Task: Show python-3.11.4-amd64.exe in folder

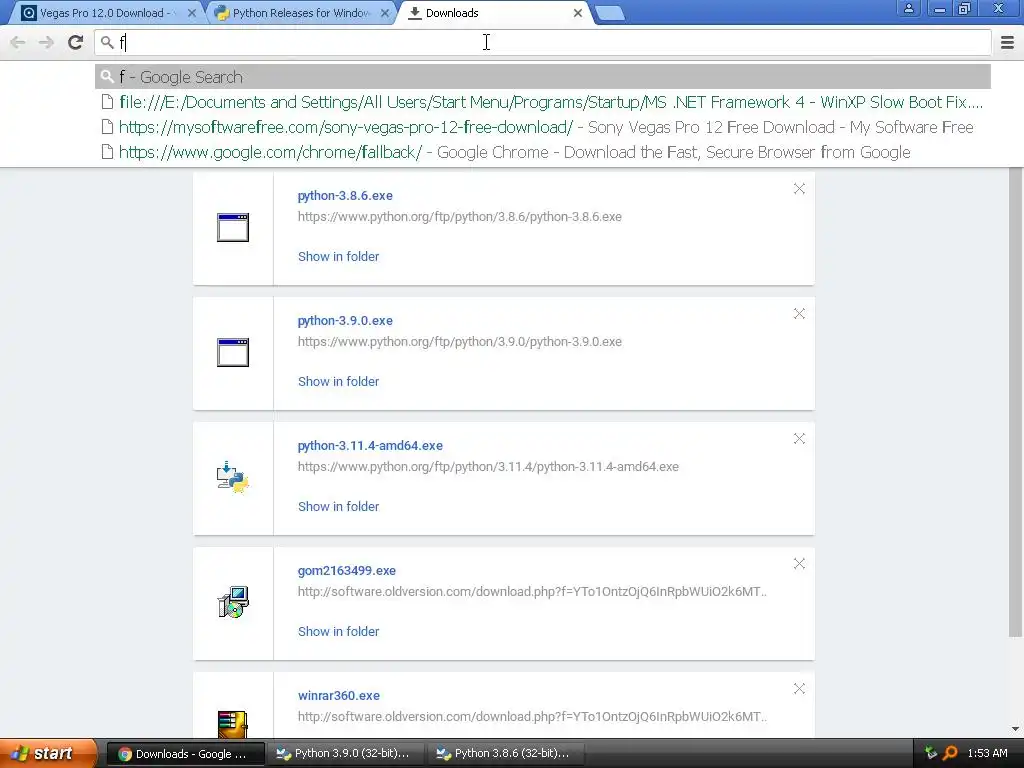Action: [x=338, y=507]
